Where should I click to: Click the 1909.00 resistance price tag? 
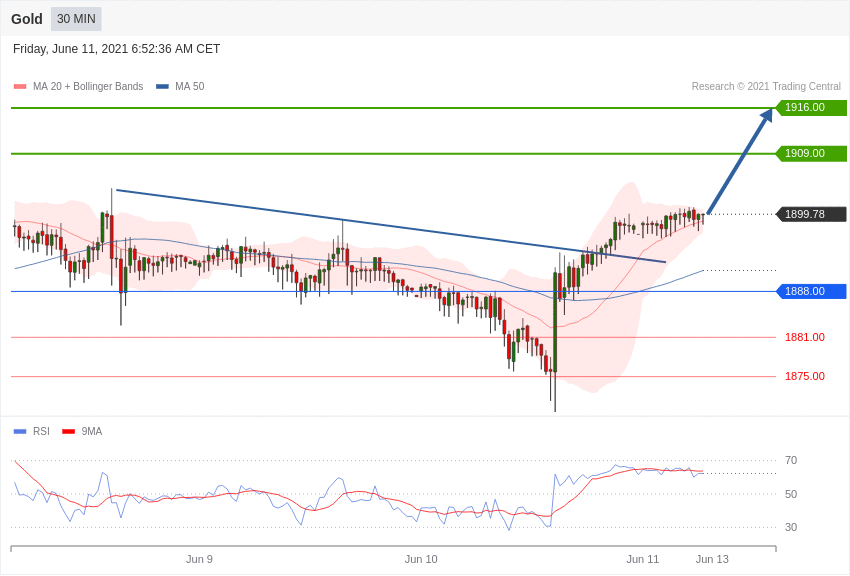812,153
